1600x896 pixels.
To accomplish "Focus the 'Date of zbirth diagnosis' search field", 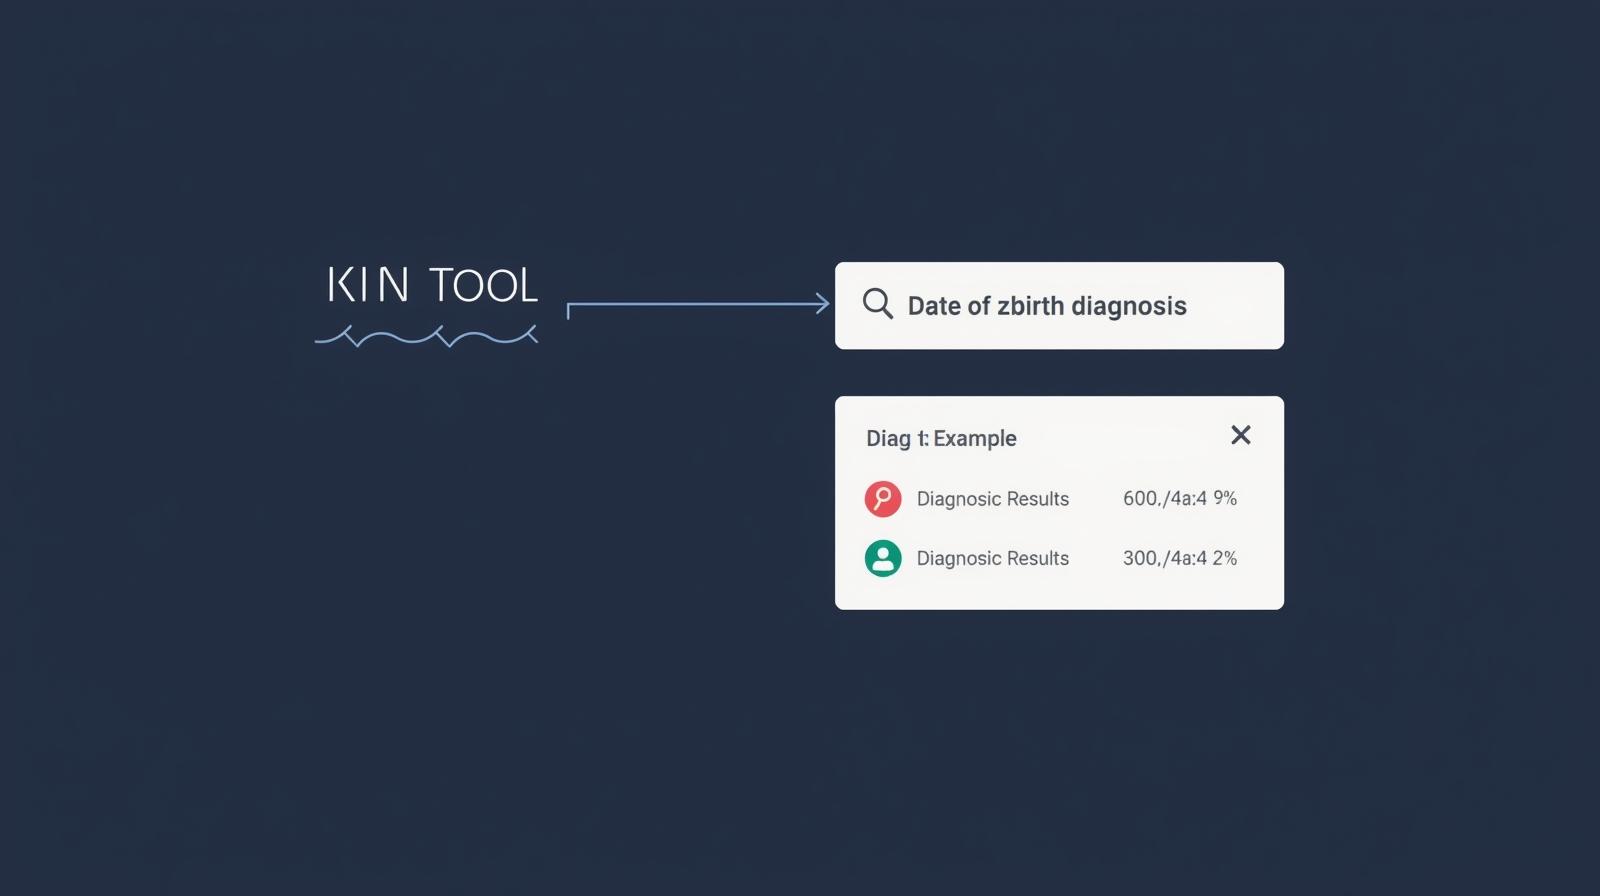I will [x=1046, y=306].
